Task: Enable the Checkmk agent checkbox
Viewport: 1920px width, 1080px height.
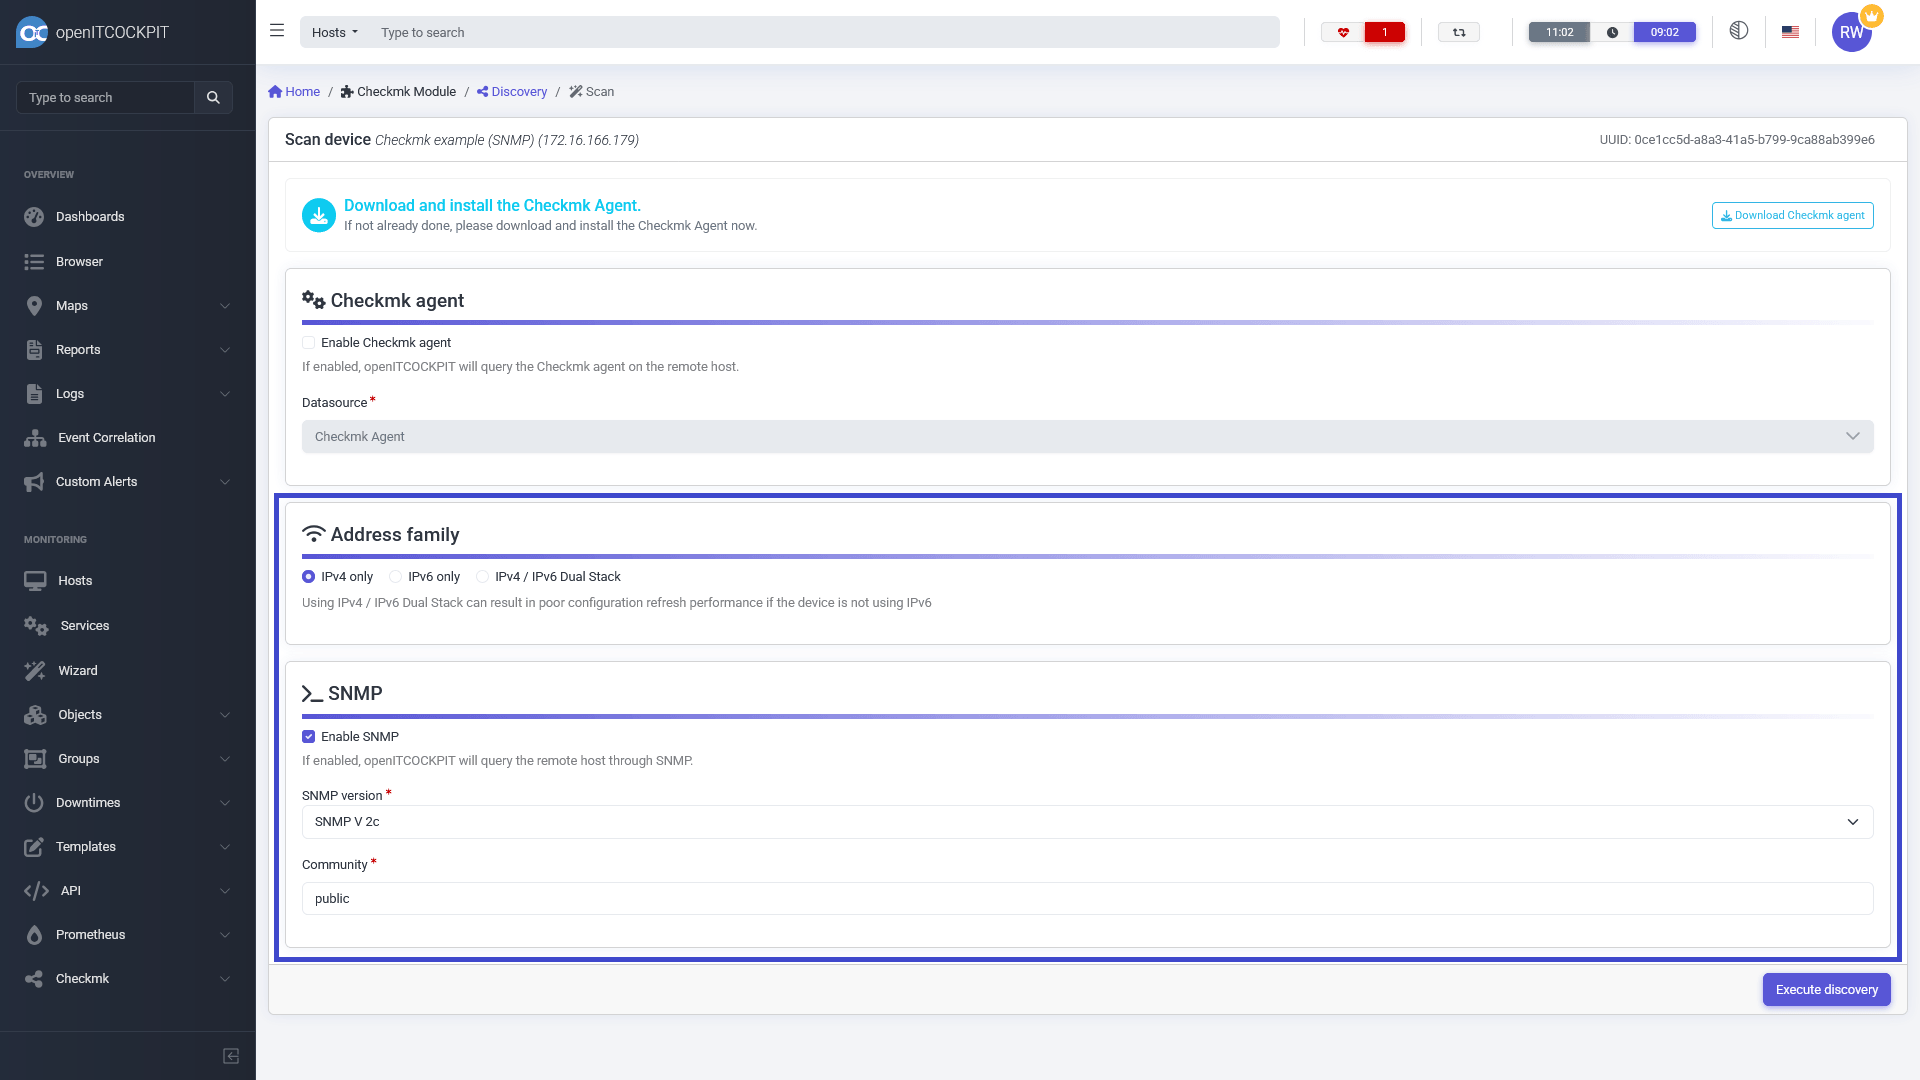Action: pos(309,343)
